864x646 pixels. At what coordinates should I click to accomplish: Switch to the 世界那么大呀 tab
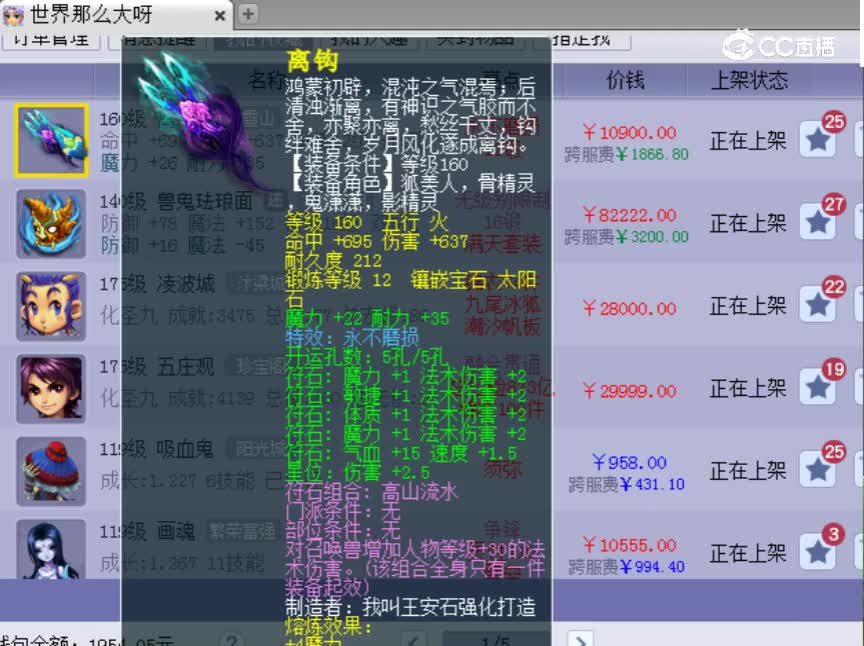coord(116,14)
